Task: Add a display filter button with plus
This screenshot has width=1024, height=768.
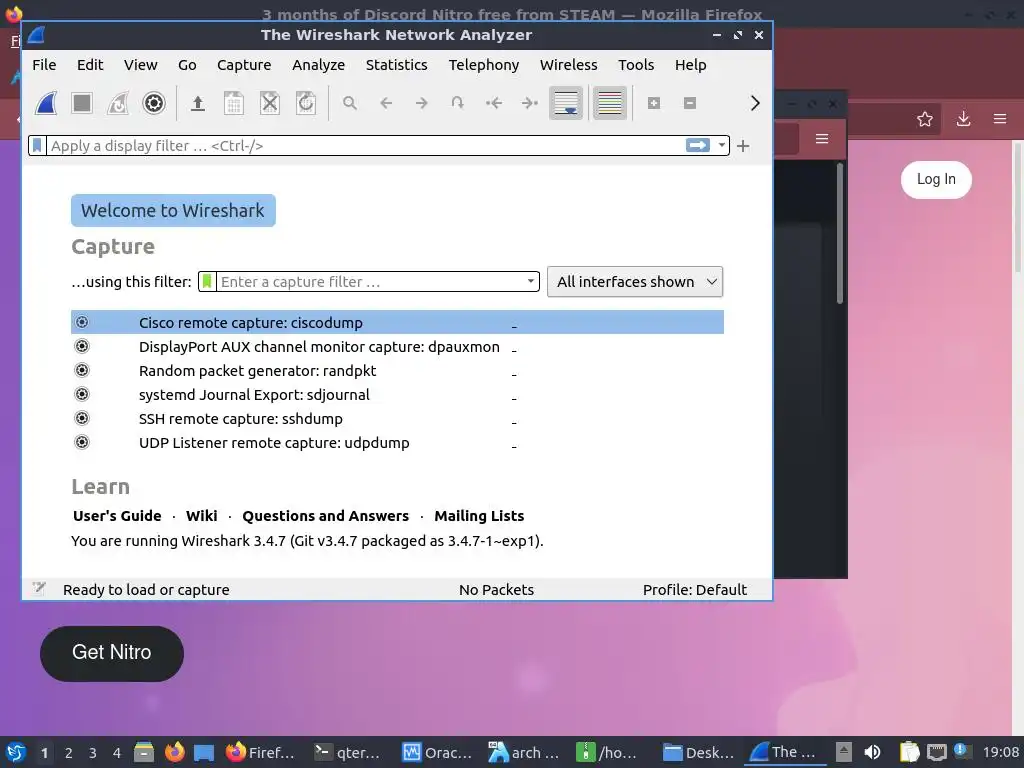Action: 743,146
